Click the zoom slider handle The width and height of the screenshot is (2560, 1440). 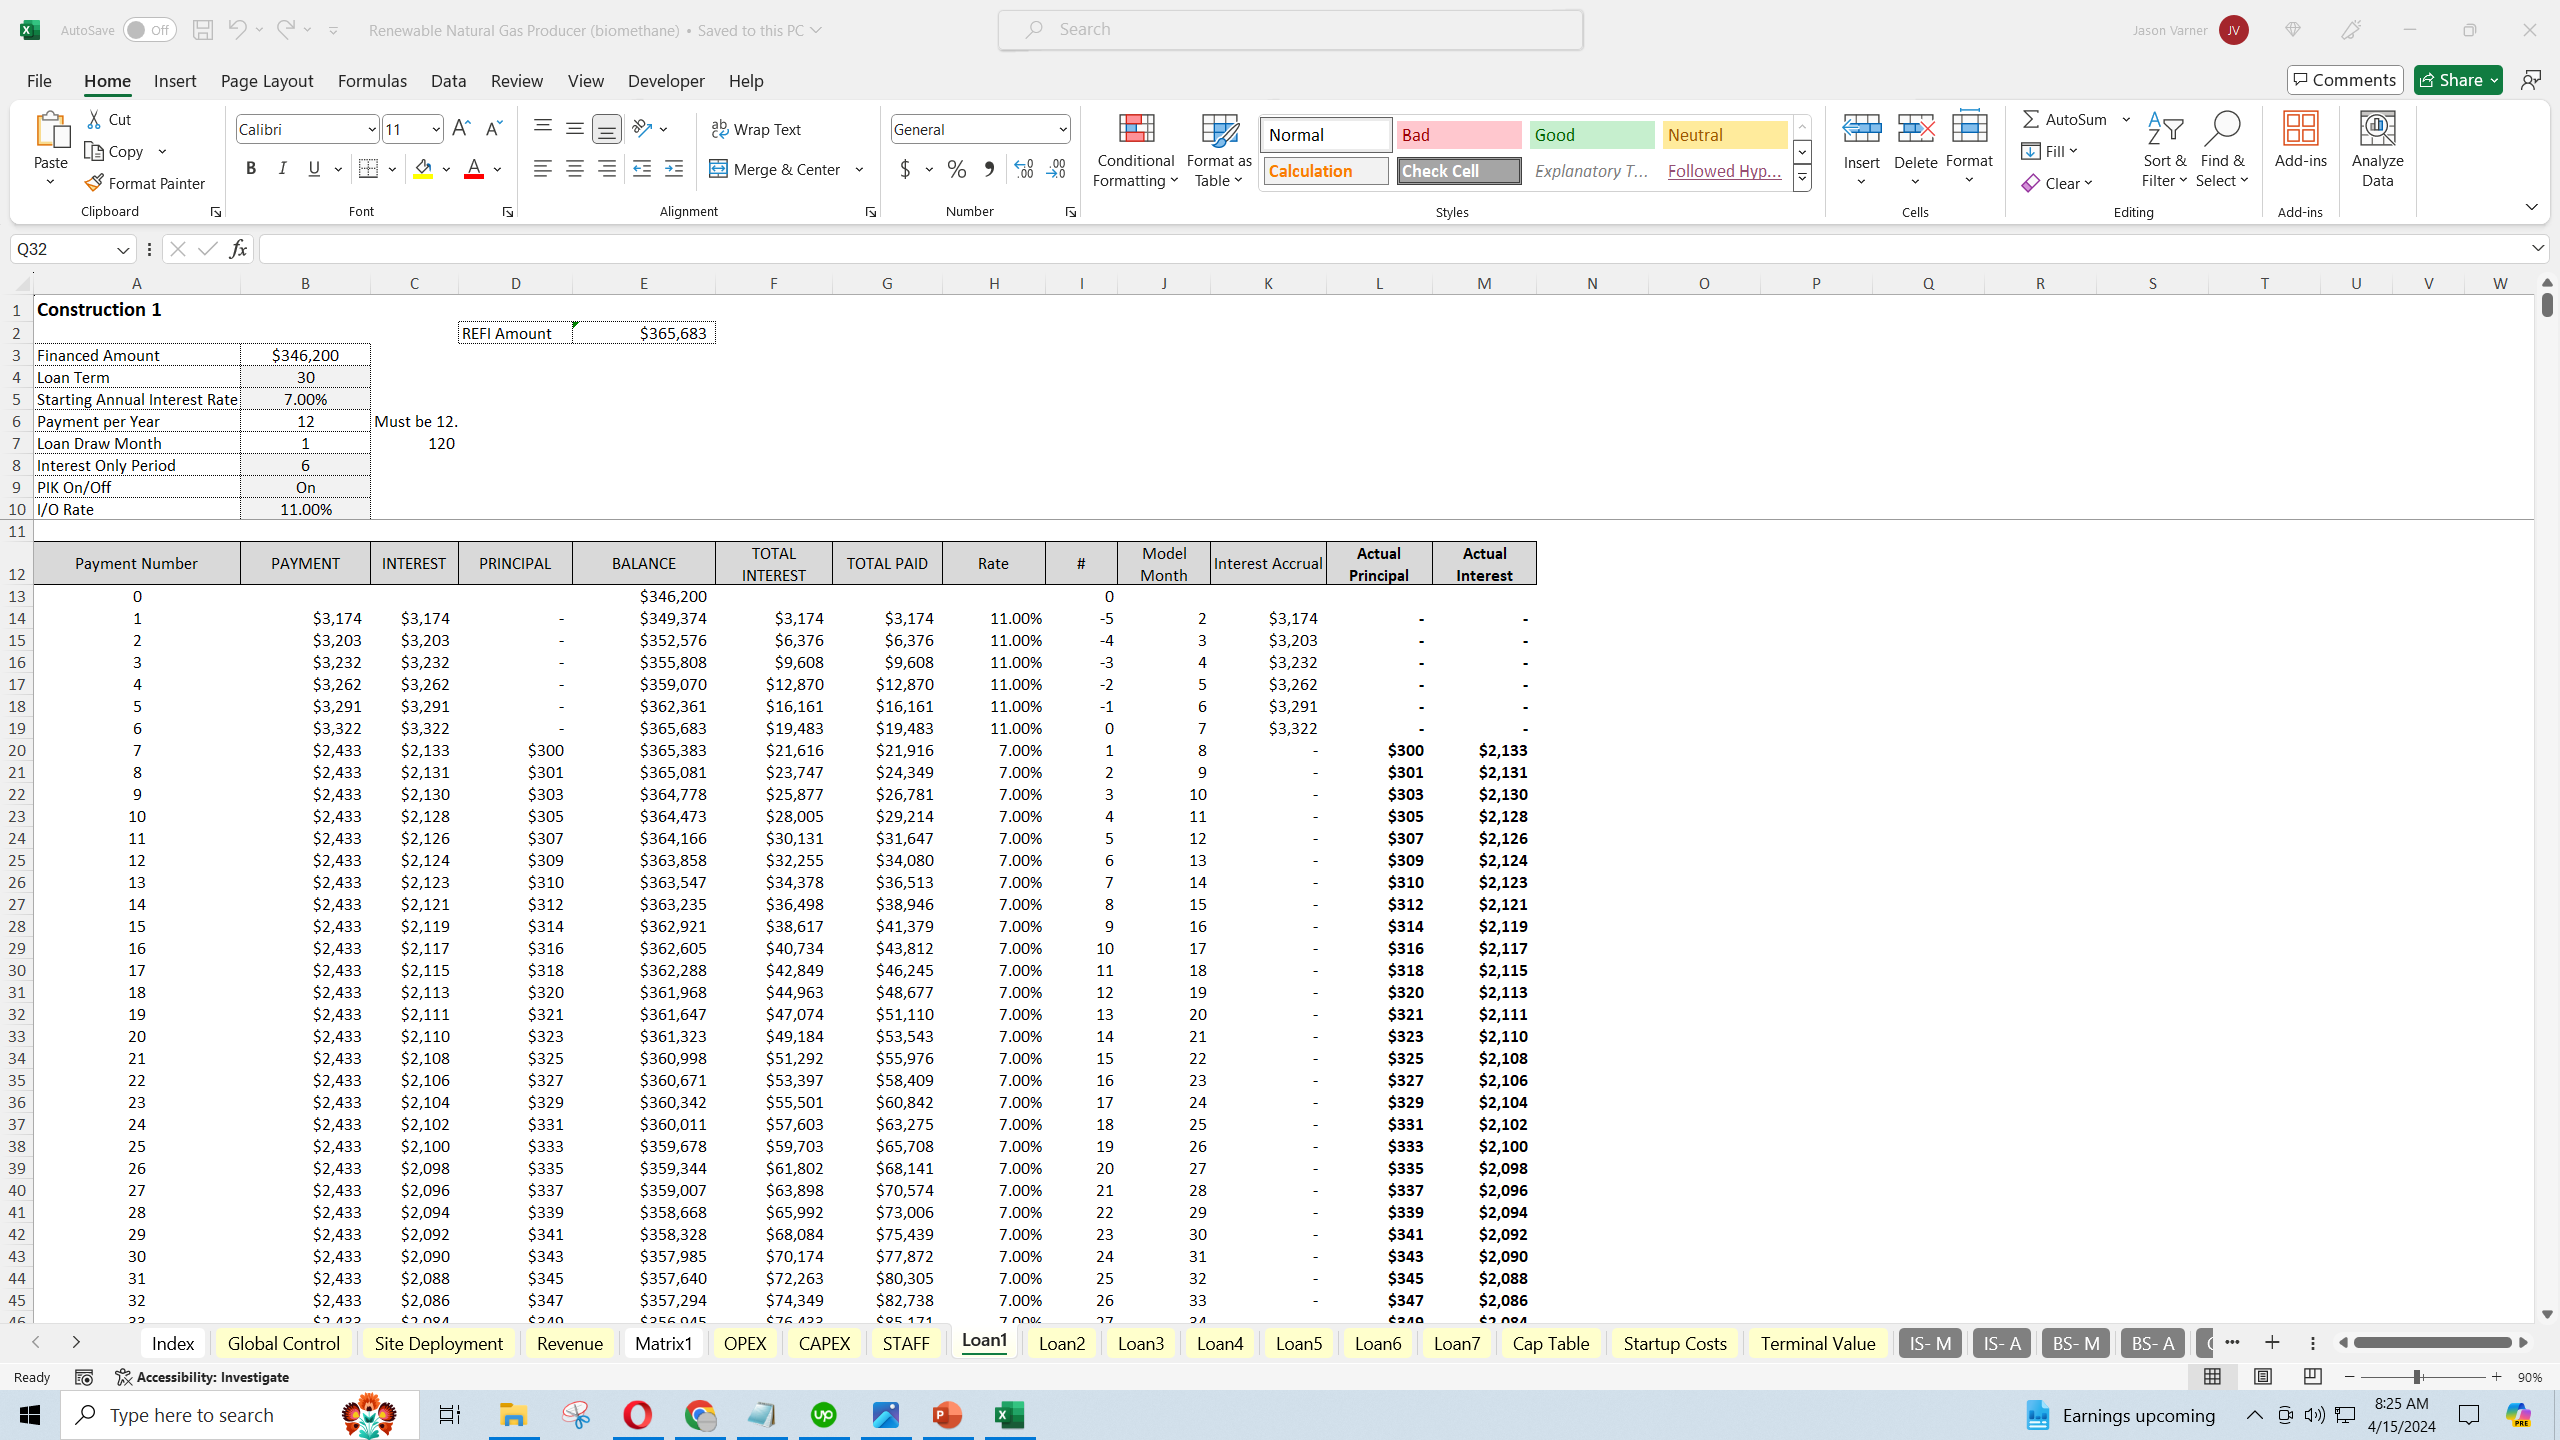[x=2417, y=1377]
